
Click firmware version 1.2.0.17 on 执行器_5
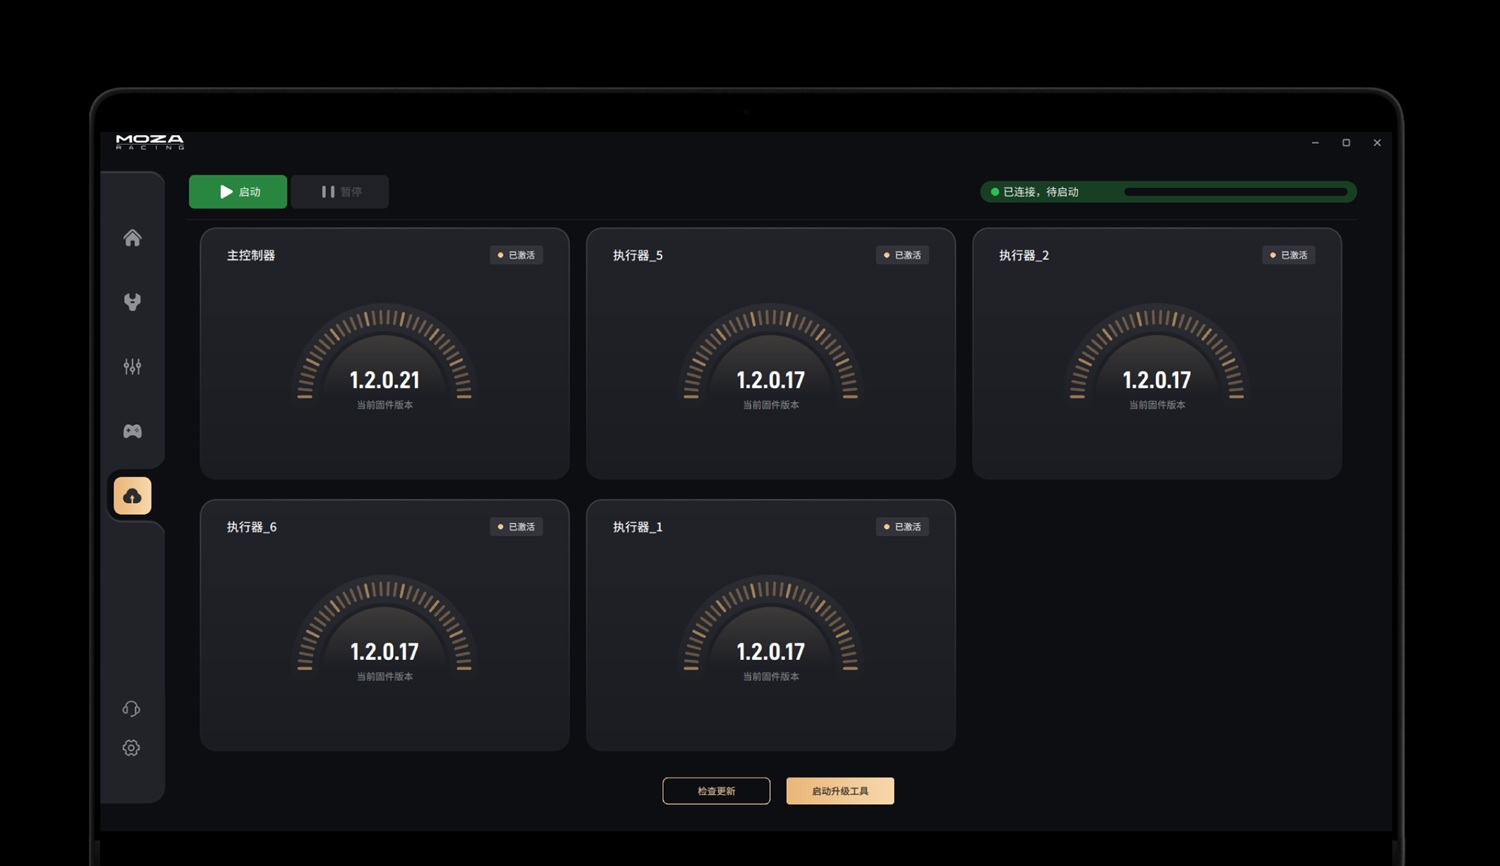coord(771,380)
